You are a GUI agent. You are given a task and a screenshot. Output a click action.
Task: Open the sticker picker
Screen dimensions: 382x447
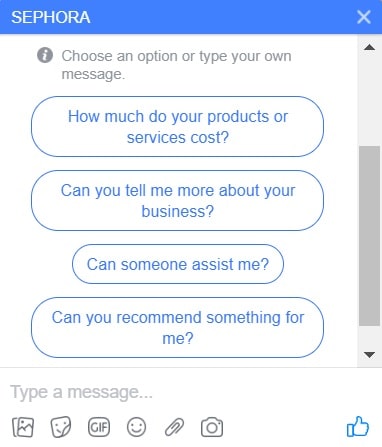[x=61, y=427]
